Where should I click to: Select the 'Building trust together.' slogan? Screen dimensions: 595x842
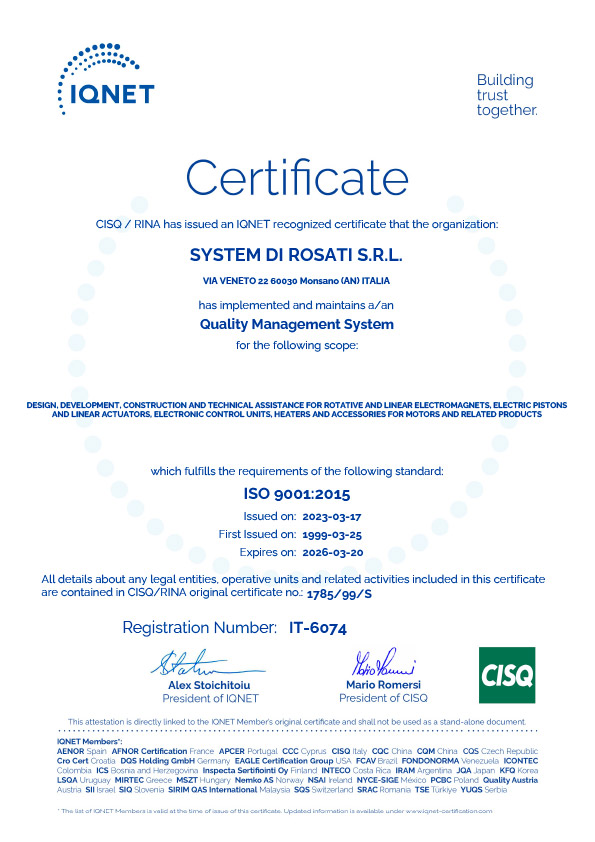click(x=506, y=95)
